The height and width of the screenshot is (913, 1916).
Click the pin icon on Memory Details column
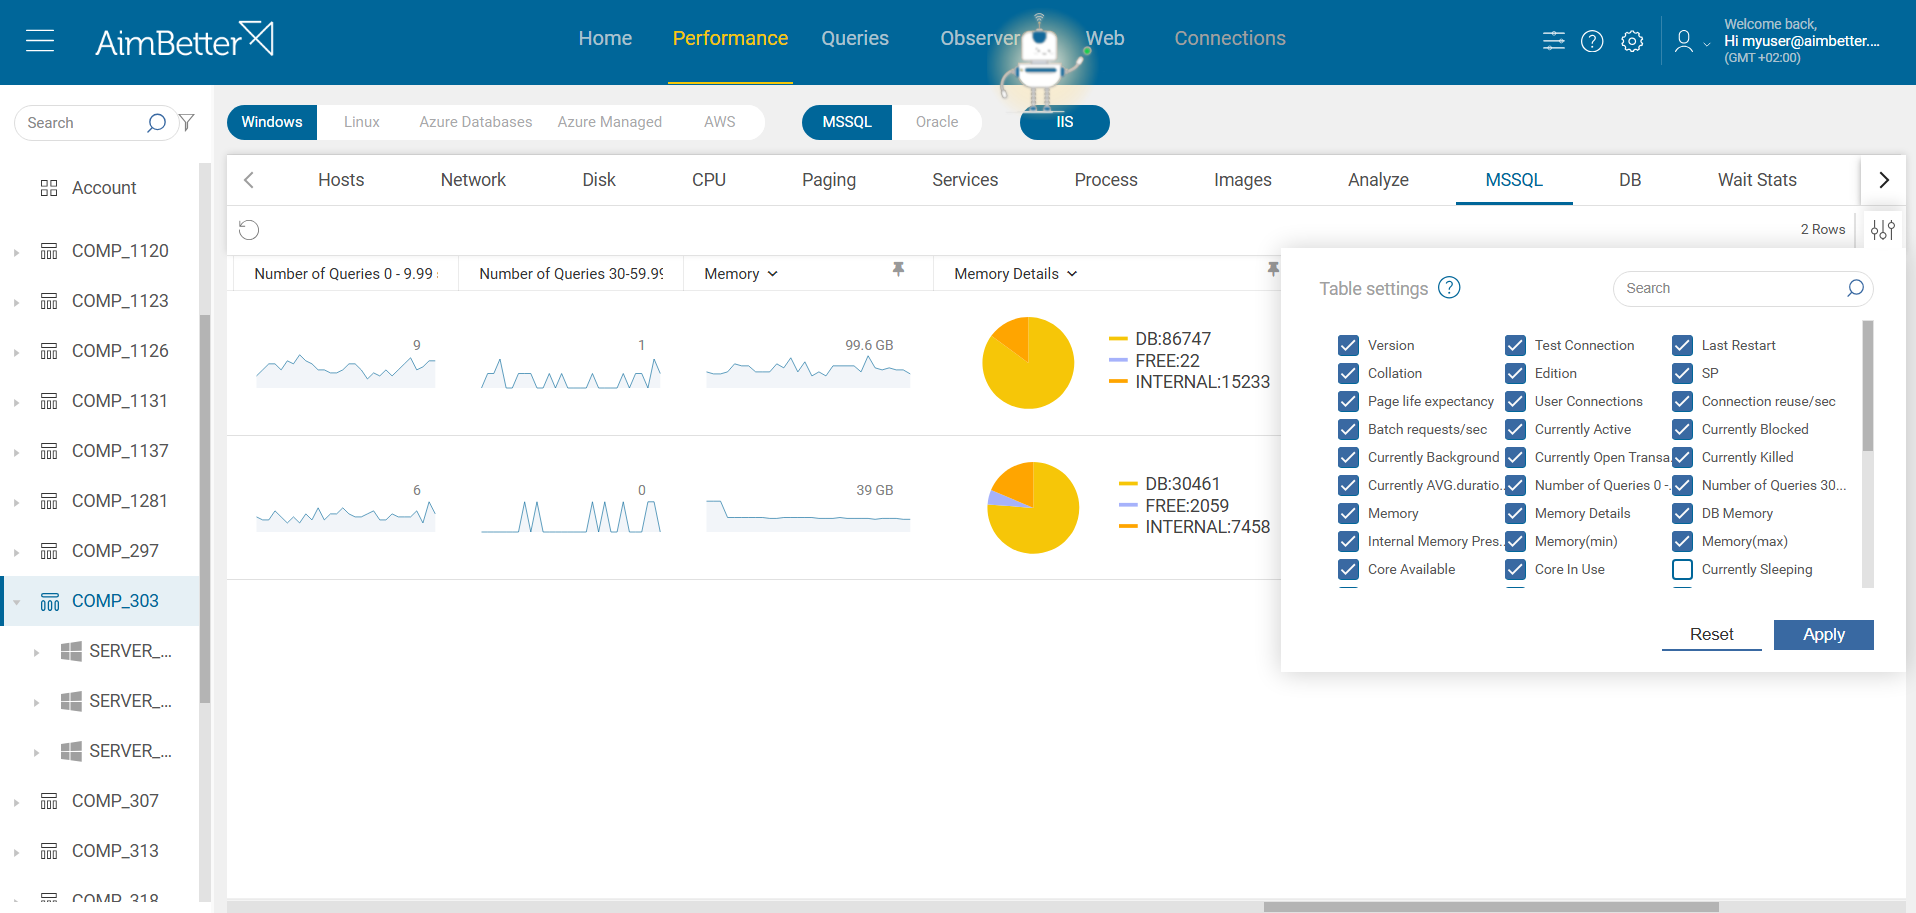point(1272,269)
